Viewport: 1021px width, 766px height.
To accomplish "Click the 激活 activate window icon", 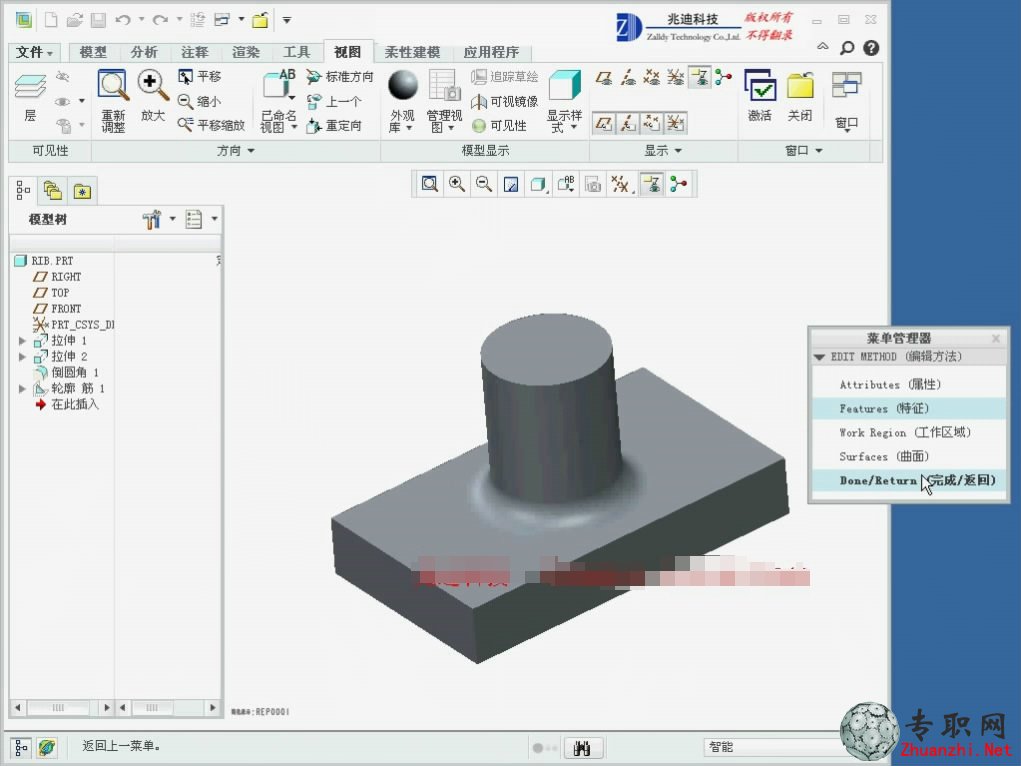I will (759, 86).
